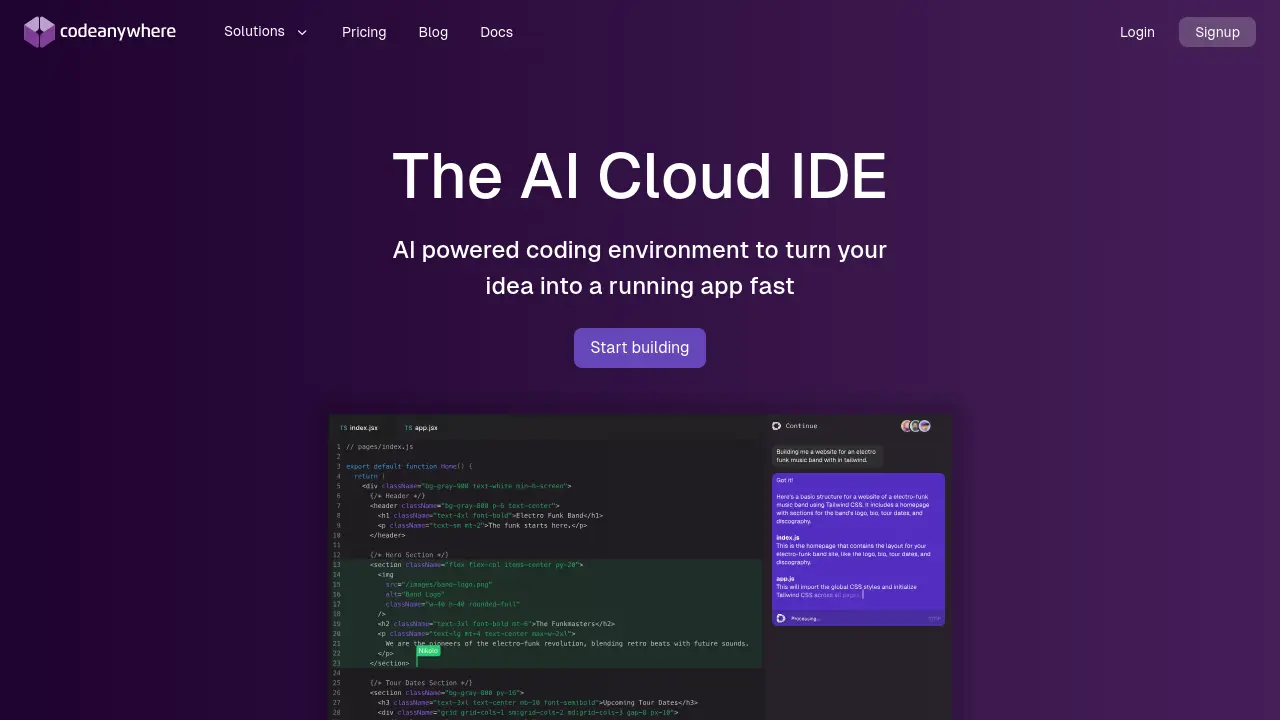
Task: Navigate to Docs
Action: point(496,32)
